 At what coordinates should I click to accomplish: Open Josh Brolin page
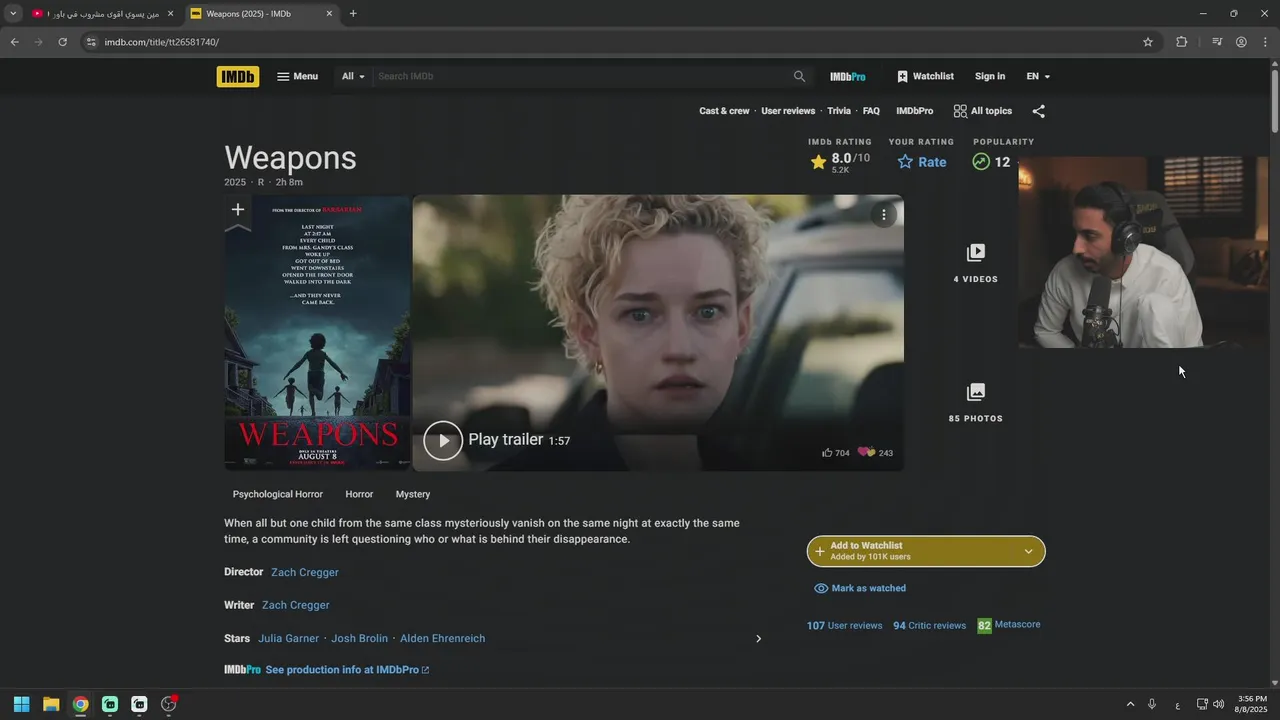360,638
